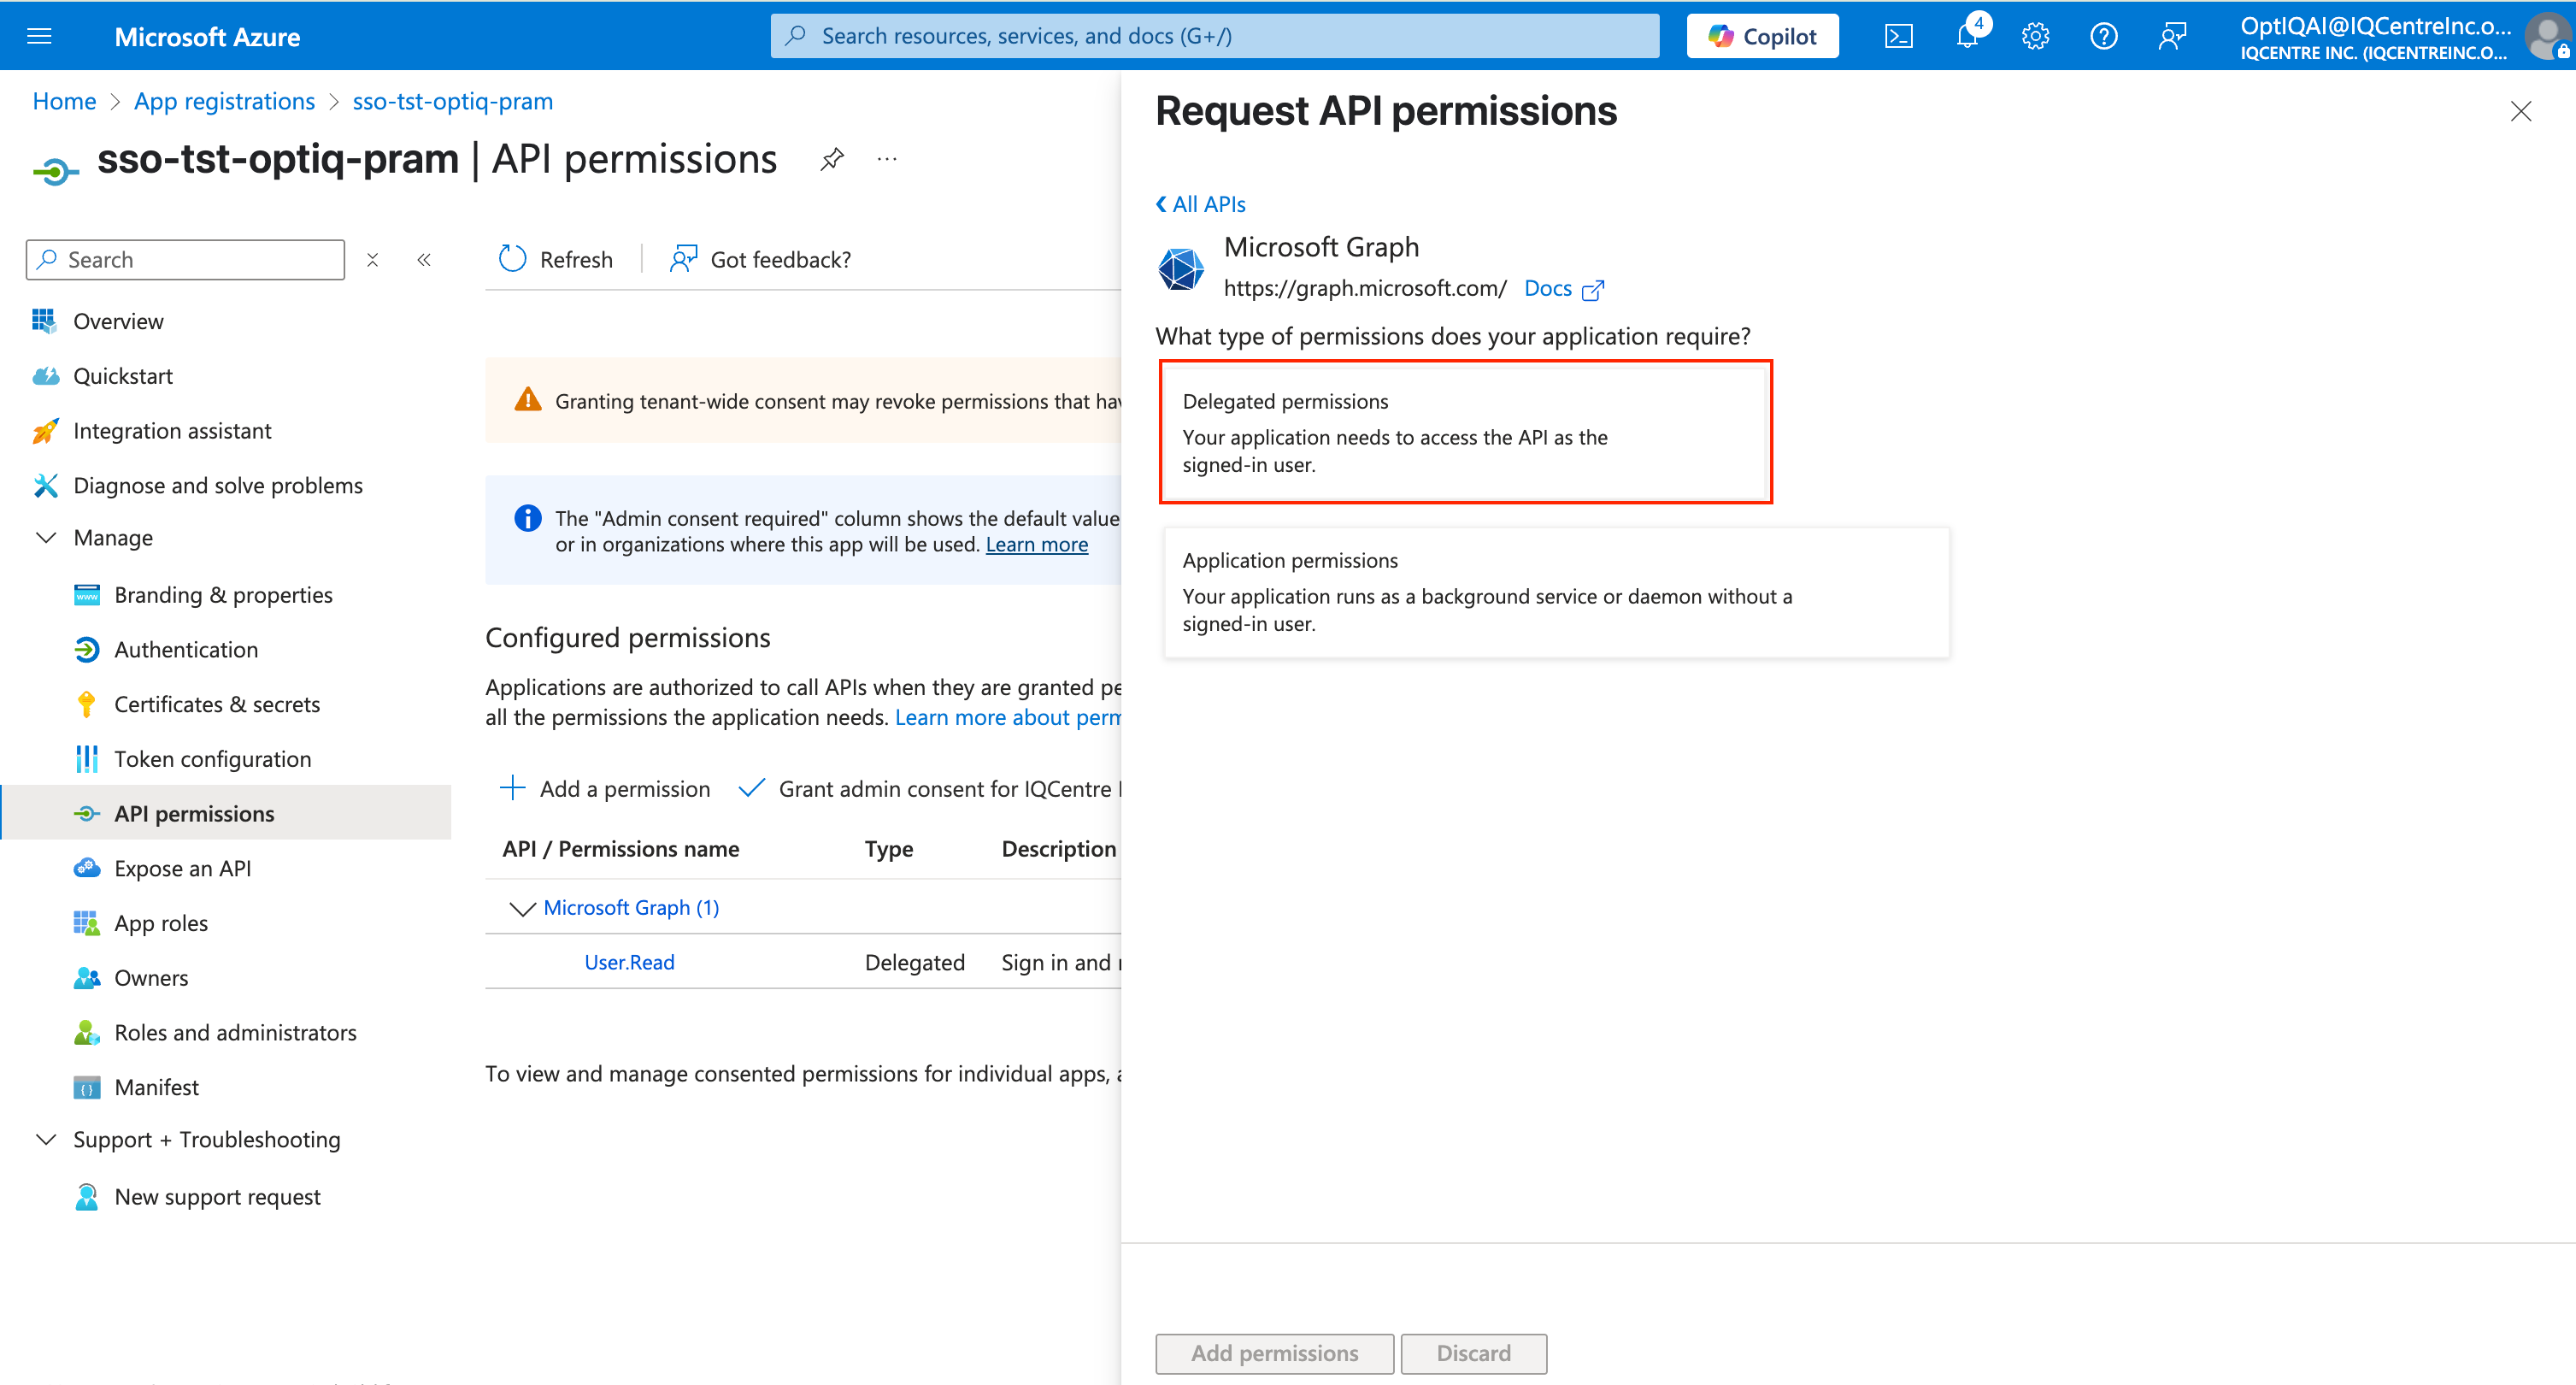Launch Cloud Shell from the top bar
The height and width of the screenshot is (1385, 2576).
point(1898,36)
